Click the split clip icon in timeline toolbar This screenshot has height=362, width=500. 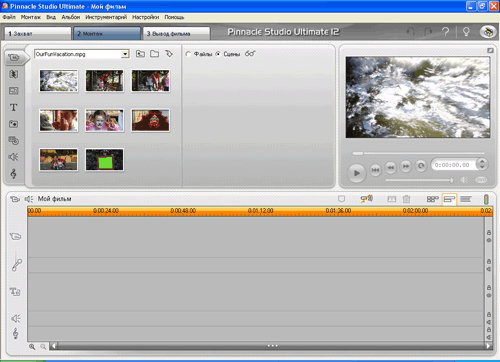coord(392,199)
